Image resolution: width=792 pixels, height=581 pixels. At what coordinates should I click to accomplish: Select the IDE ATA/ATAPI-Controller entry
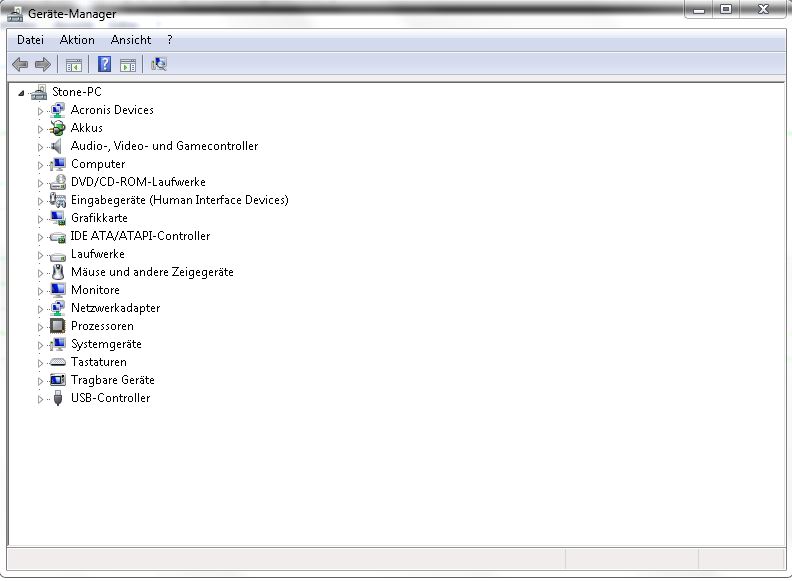(x=140, y=236)
